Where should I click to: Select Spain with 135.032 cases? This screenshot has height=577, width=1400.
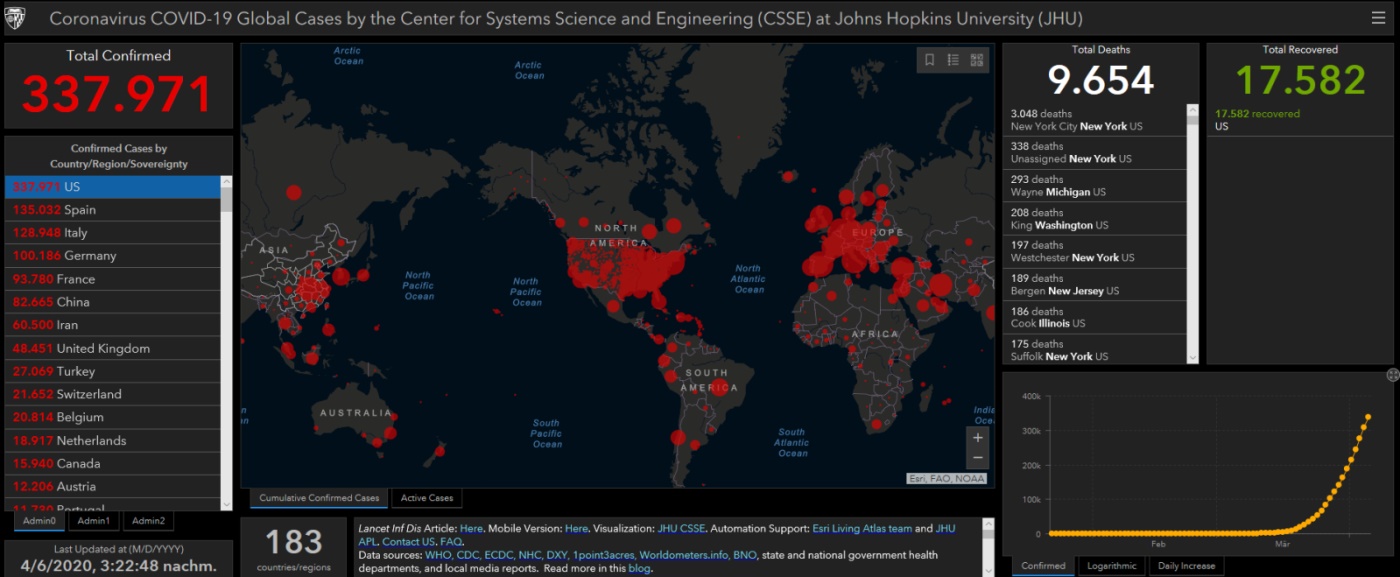click(112, 210)
